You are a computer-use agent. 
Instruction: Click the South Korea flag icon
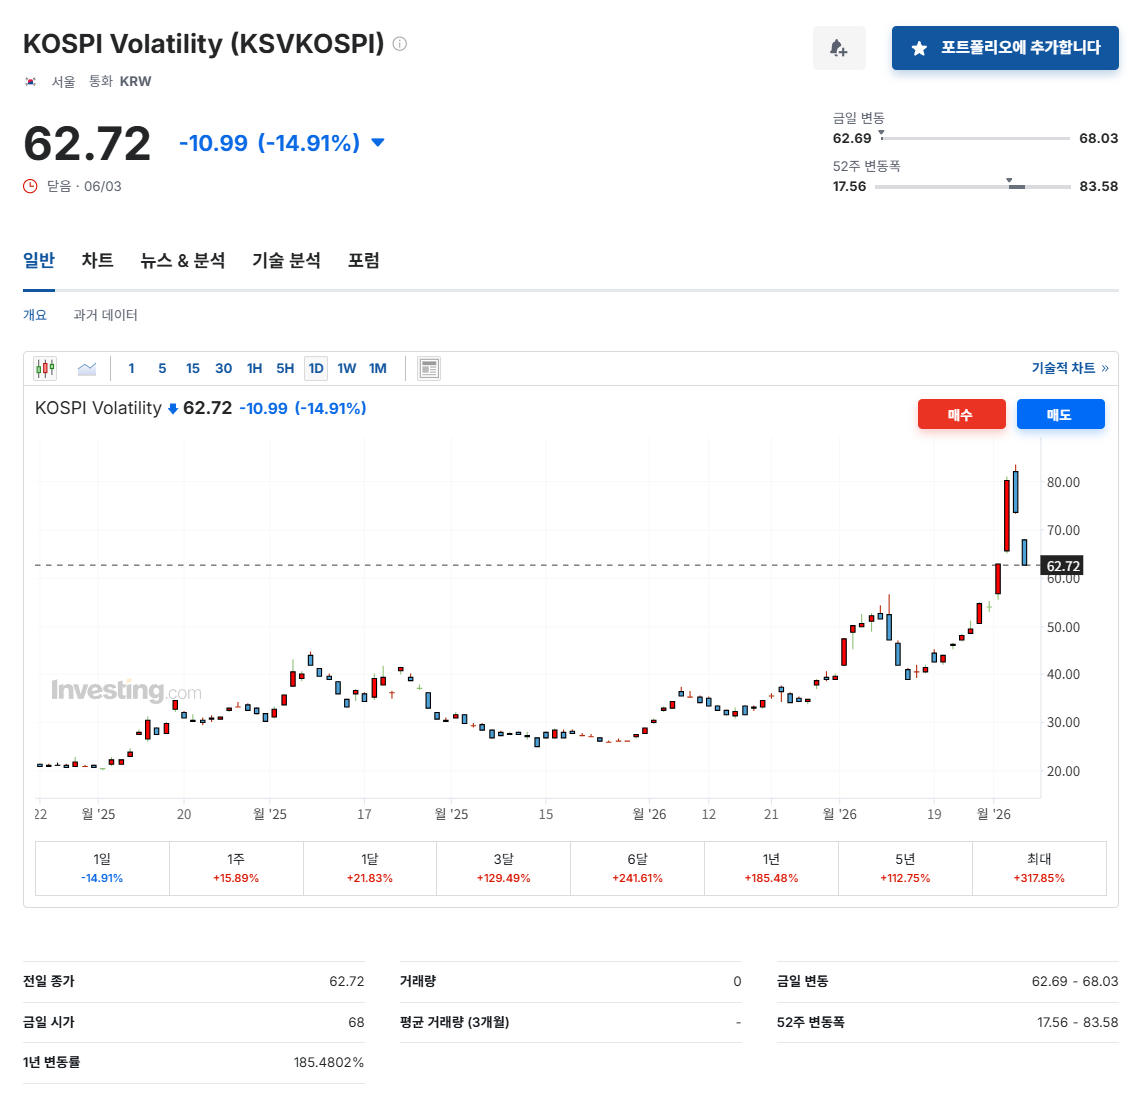(30, 81)
